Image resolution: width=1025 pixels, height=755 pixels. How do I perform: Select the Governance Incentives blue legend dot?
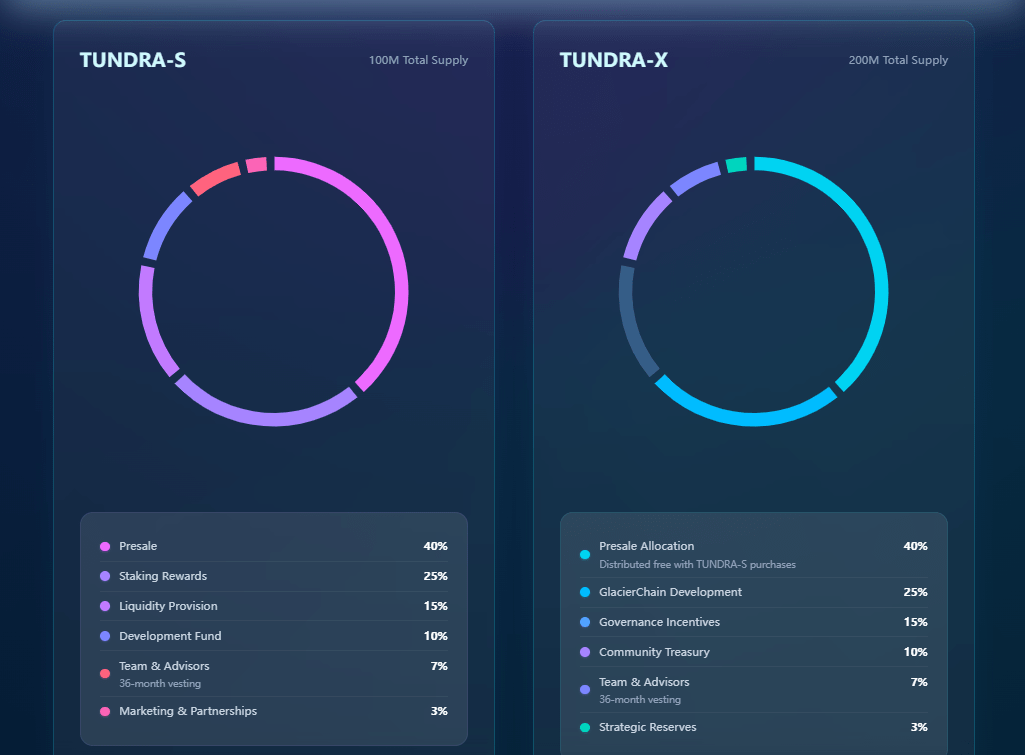pos(585,622)
